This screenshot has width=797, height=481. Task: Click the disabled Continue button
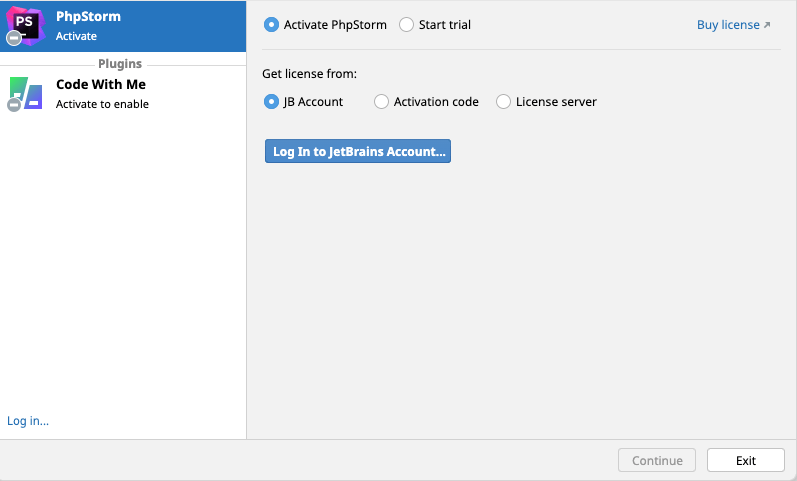tap(657, 460)
